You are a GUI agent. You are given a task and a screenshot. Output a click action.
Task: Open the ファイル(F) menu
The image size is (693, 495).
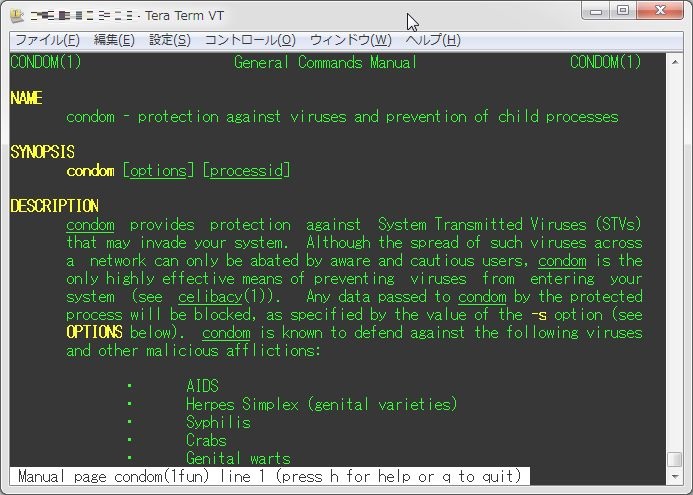tap(46, 40)
